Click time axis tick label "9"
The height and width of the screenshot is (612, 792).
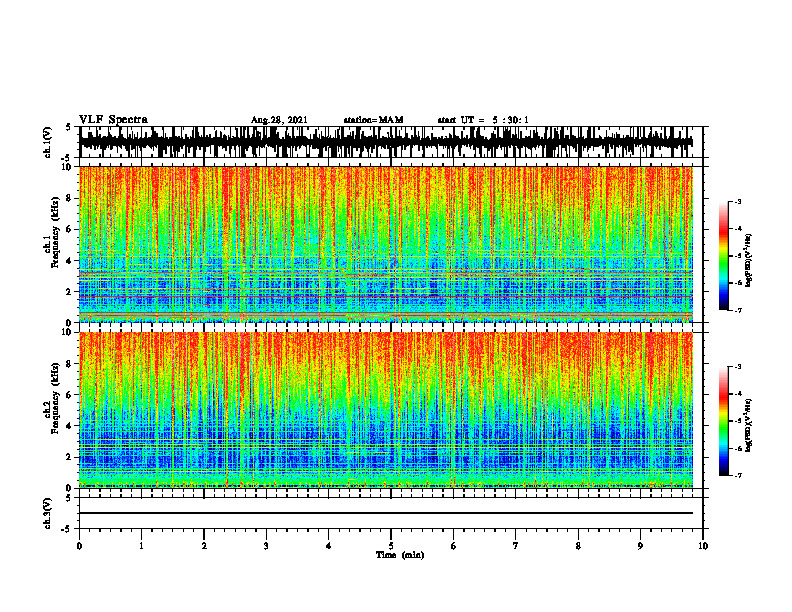coord(640,546)
